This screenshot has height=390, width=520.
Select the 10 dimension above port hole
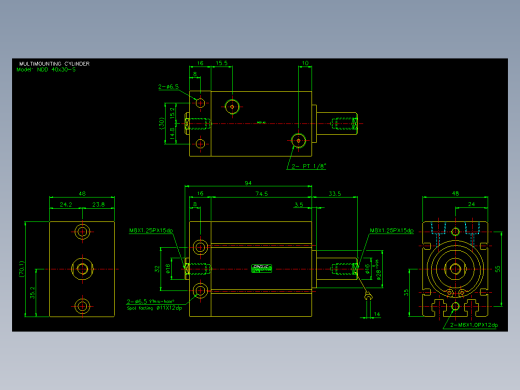[305, 63]
